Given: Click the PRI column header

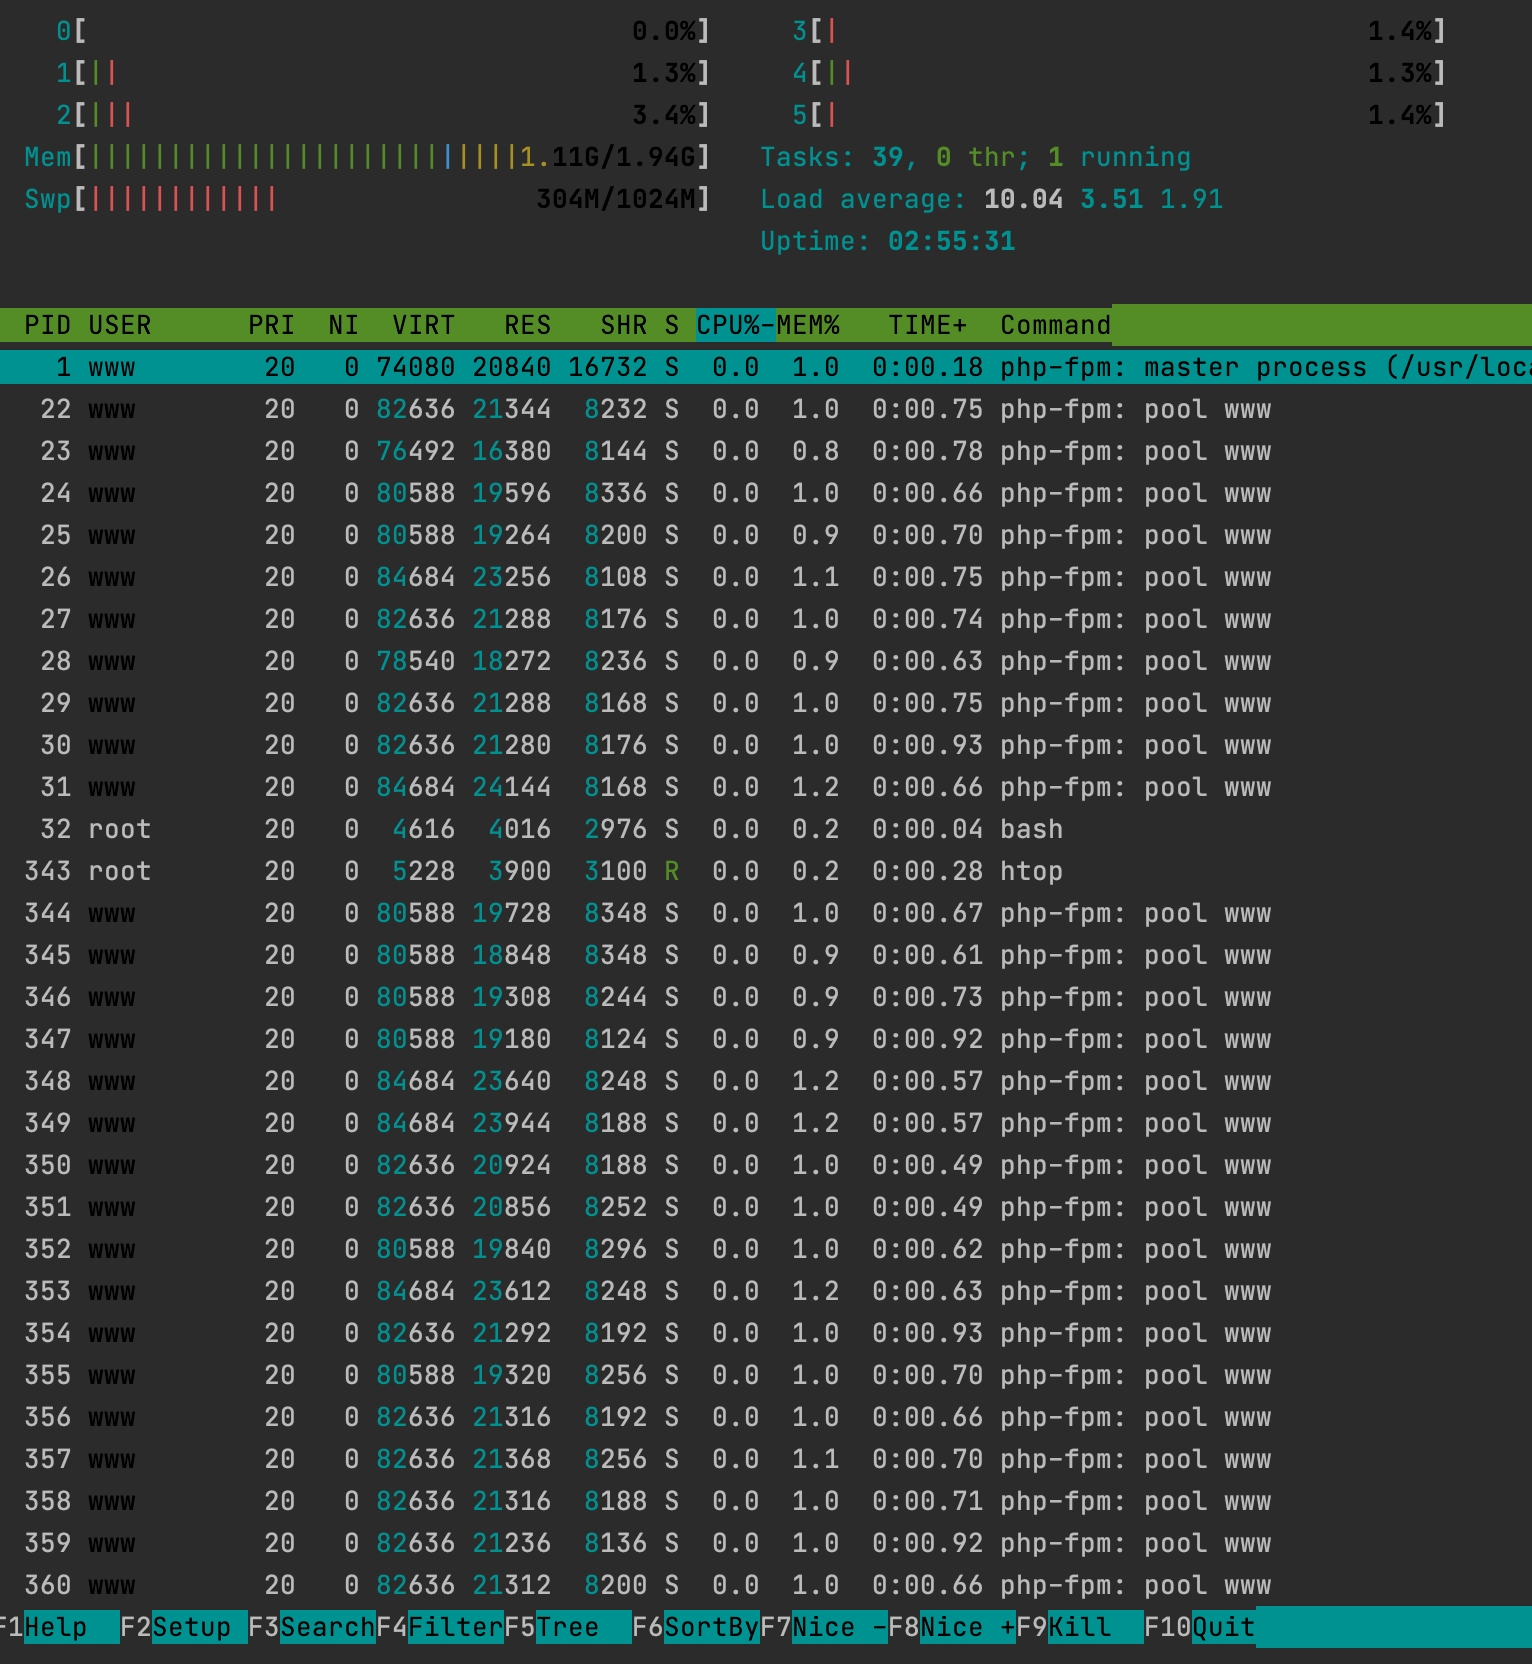Looking at the screenshot, I should pyautogui.click(x=271, y=325).
